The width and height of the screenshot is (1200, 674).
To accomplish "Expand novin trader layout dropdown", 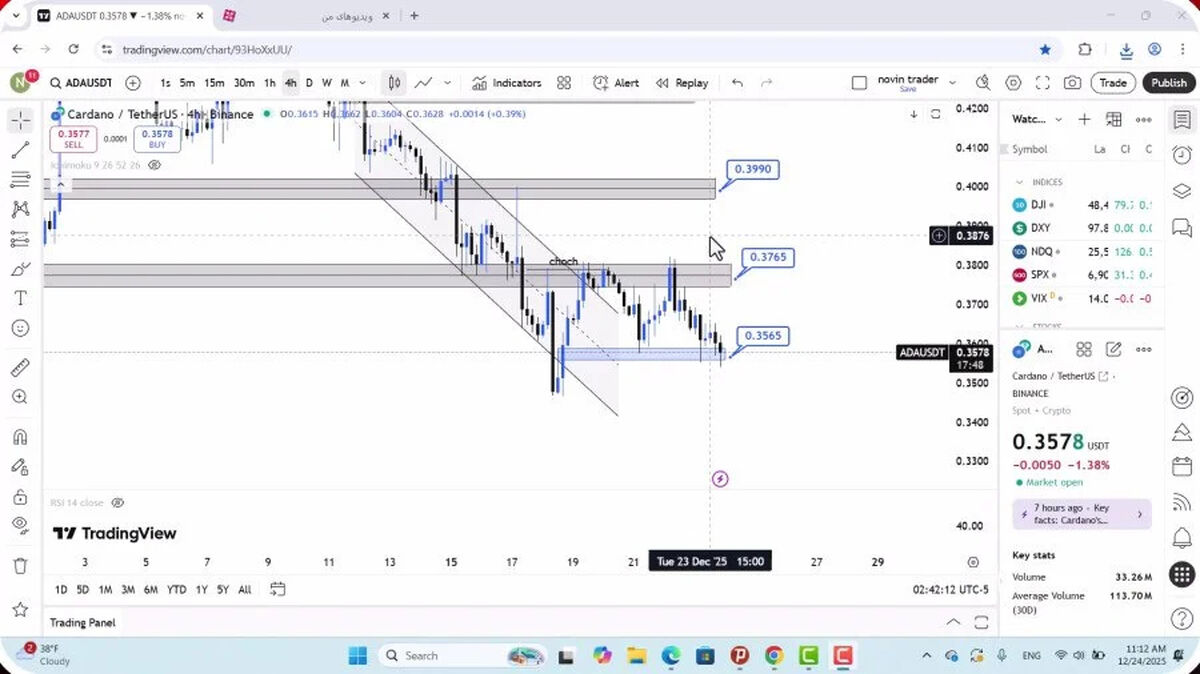I will coord(952,83).
